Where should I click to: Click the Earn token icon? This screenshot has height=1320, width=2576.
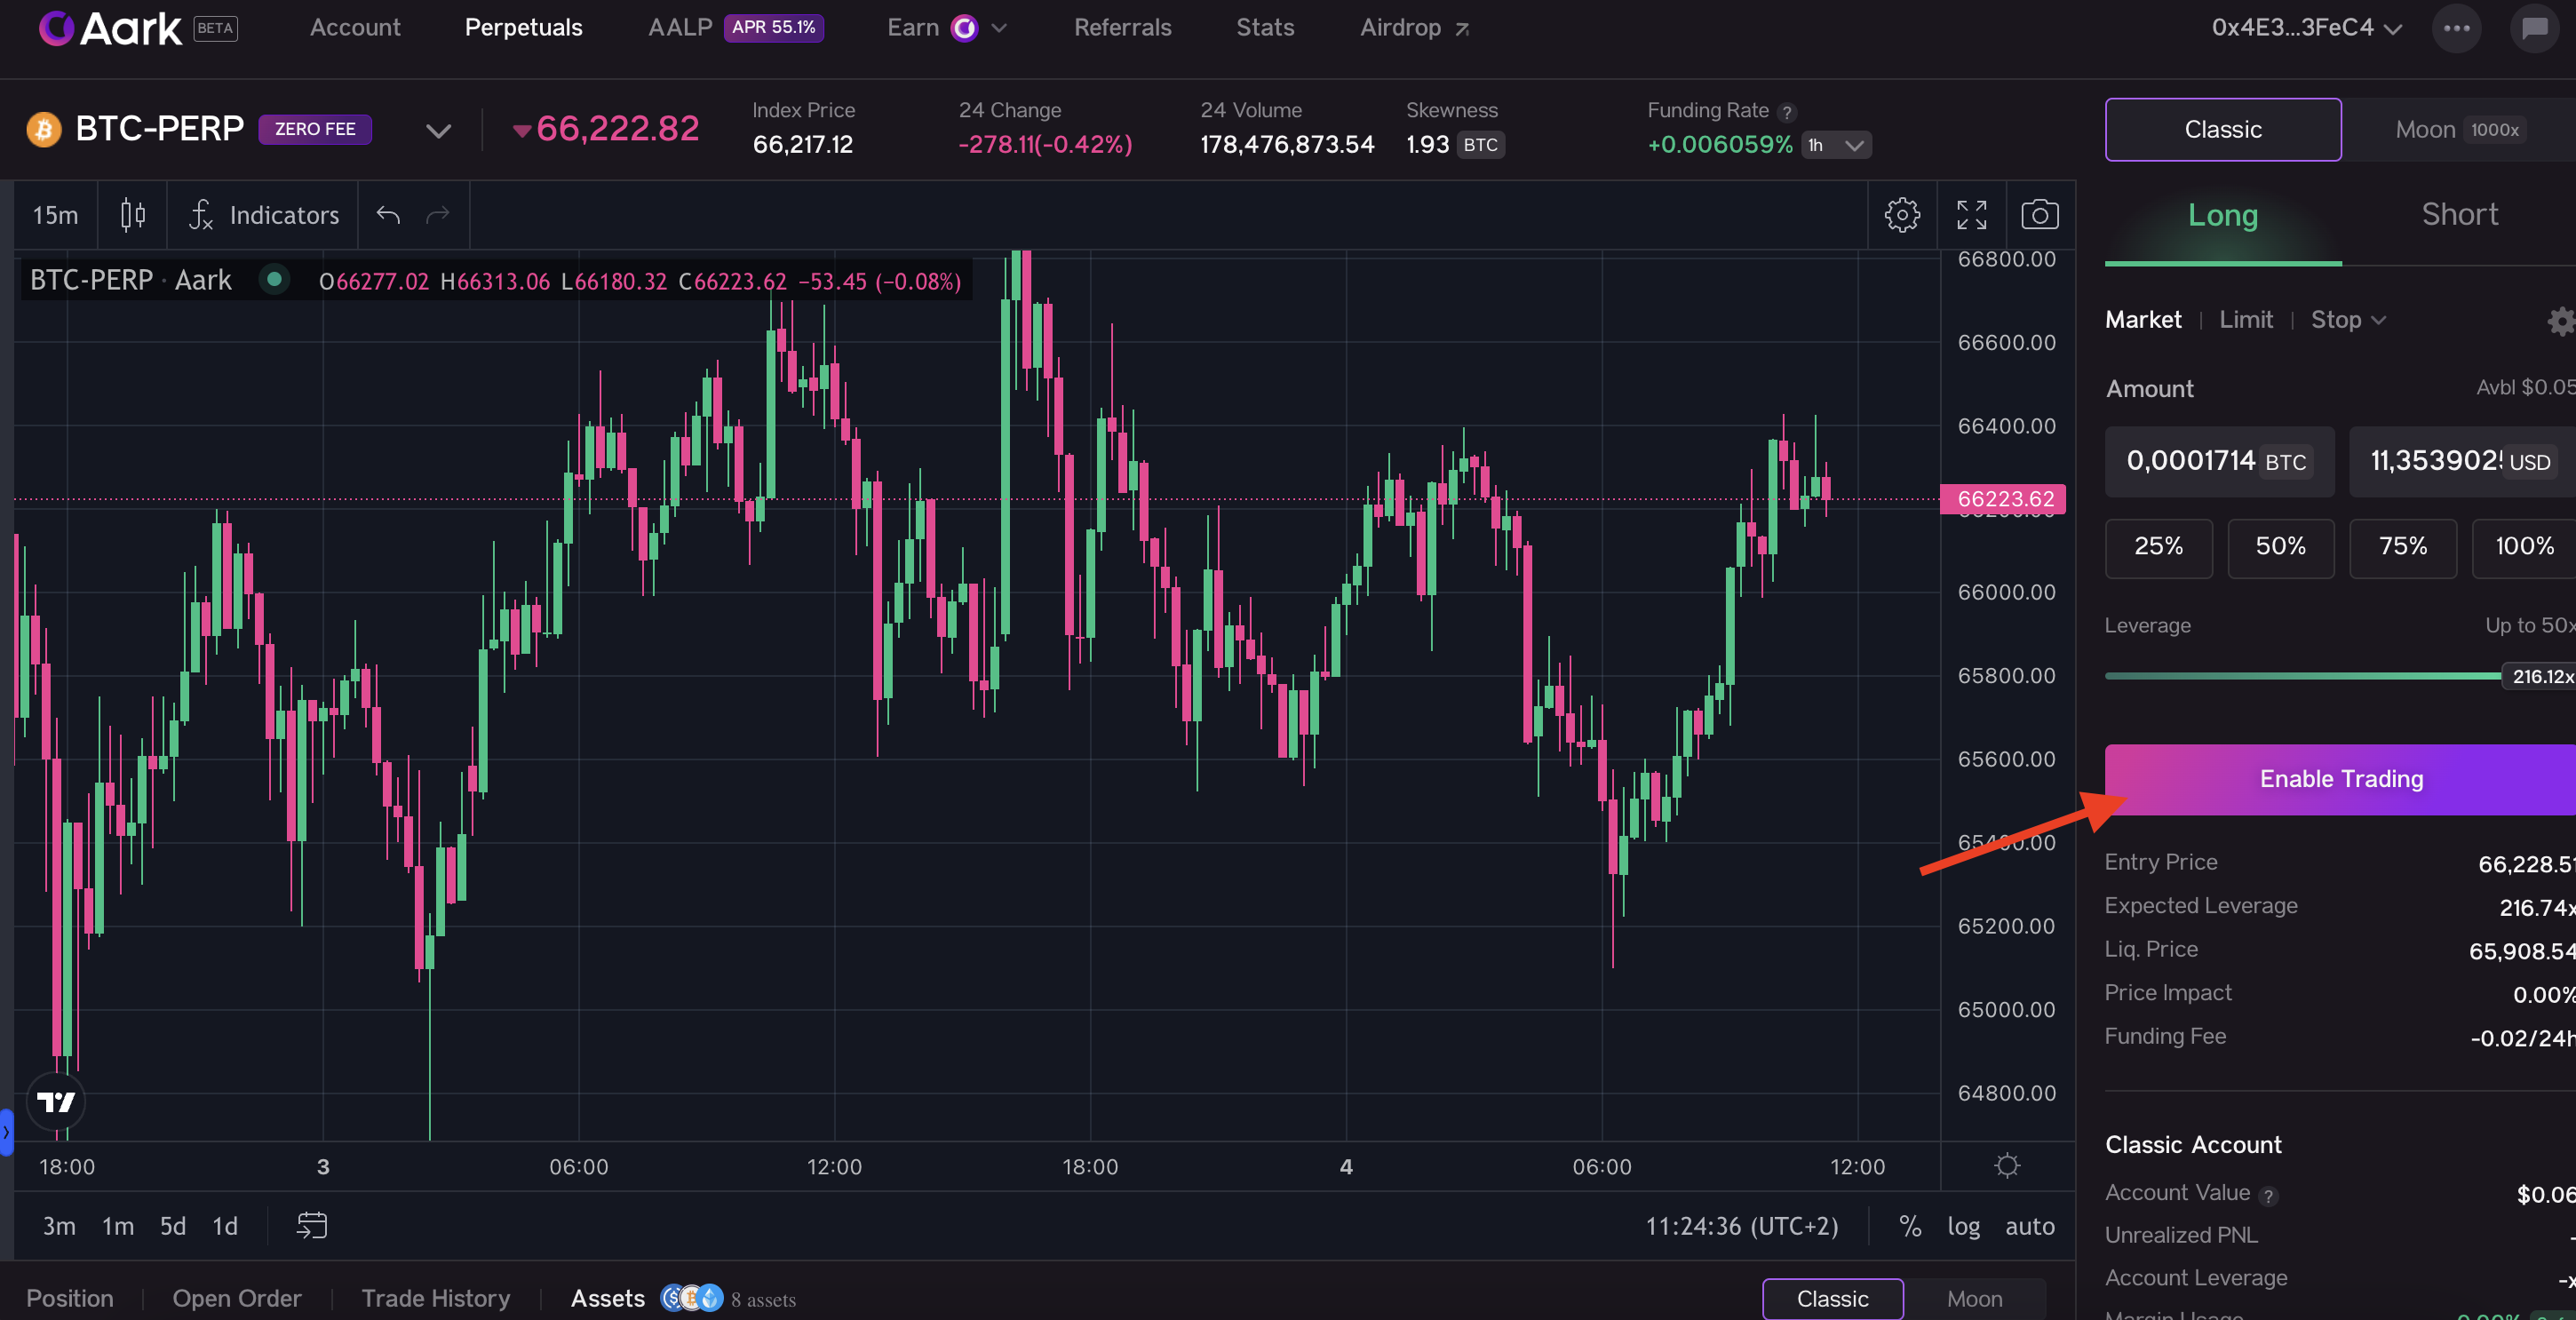964,28
